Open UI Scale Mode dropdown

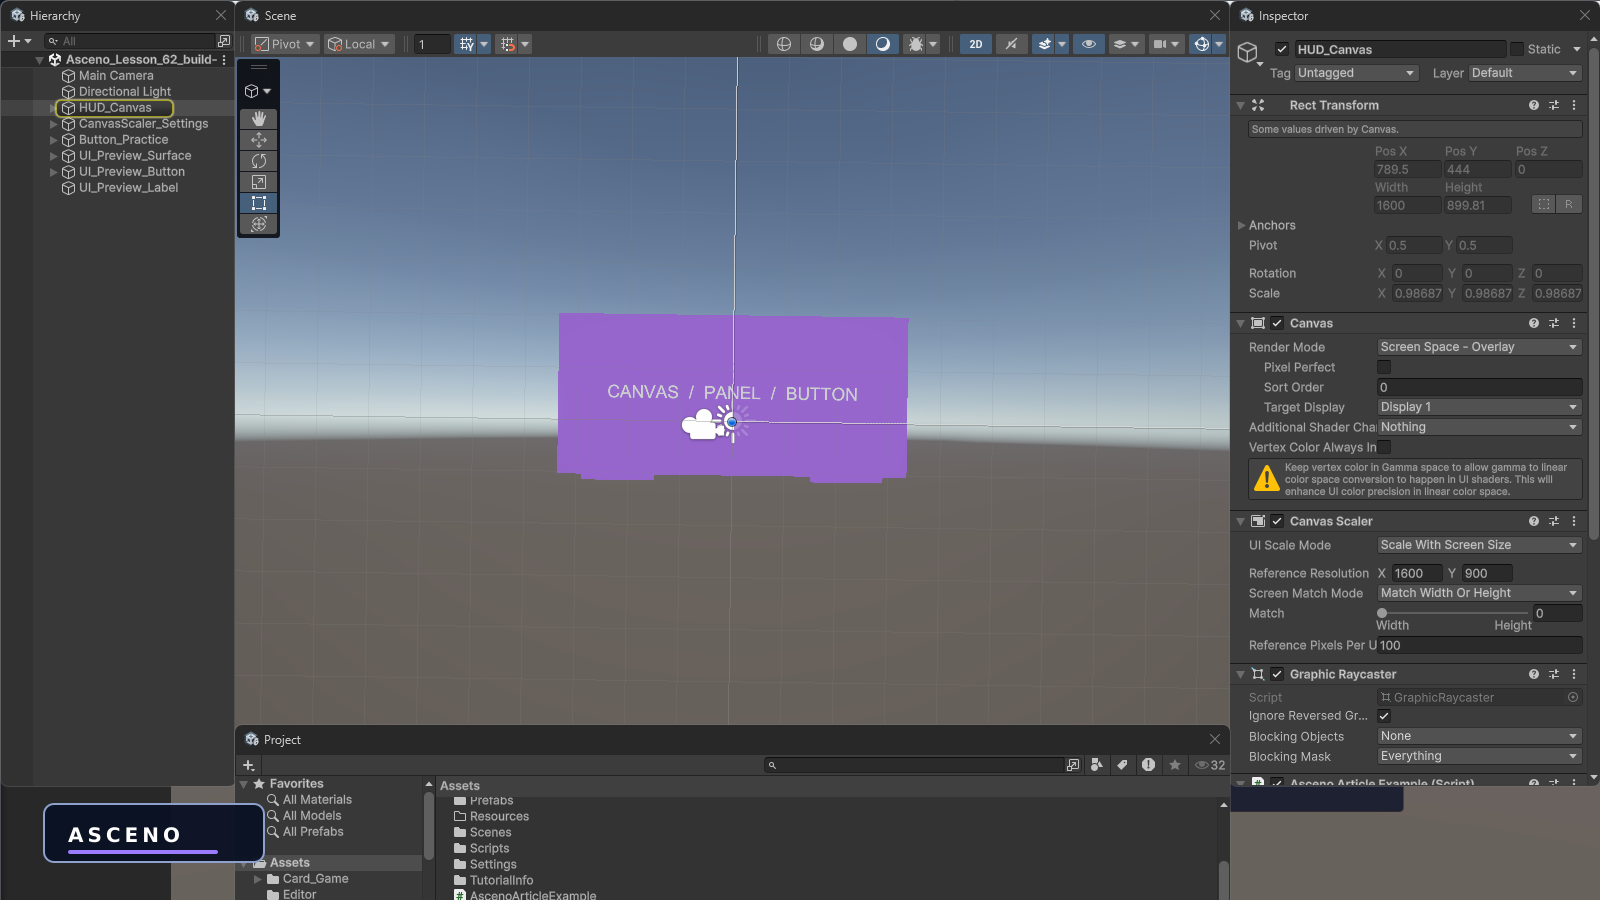(1480, 545)
